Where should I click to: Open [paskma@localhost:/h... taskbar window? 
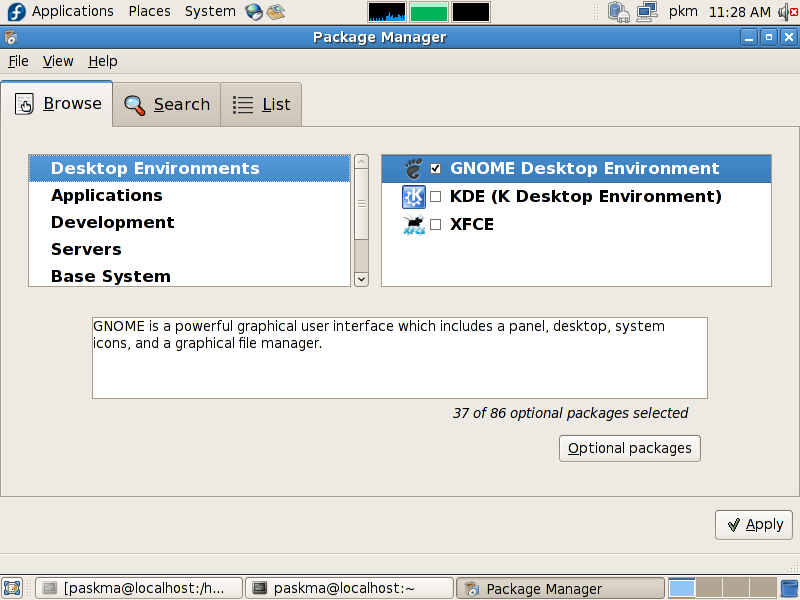139,589
